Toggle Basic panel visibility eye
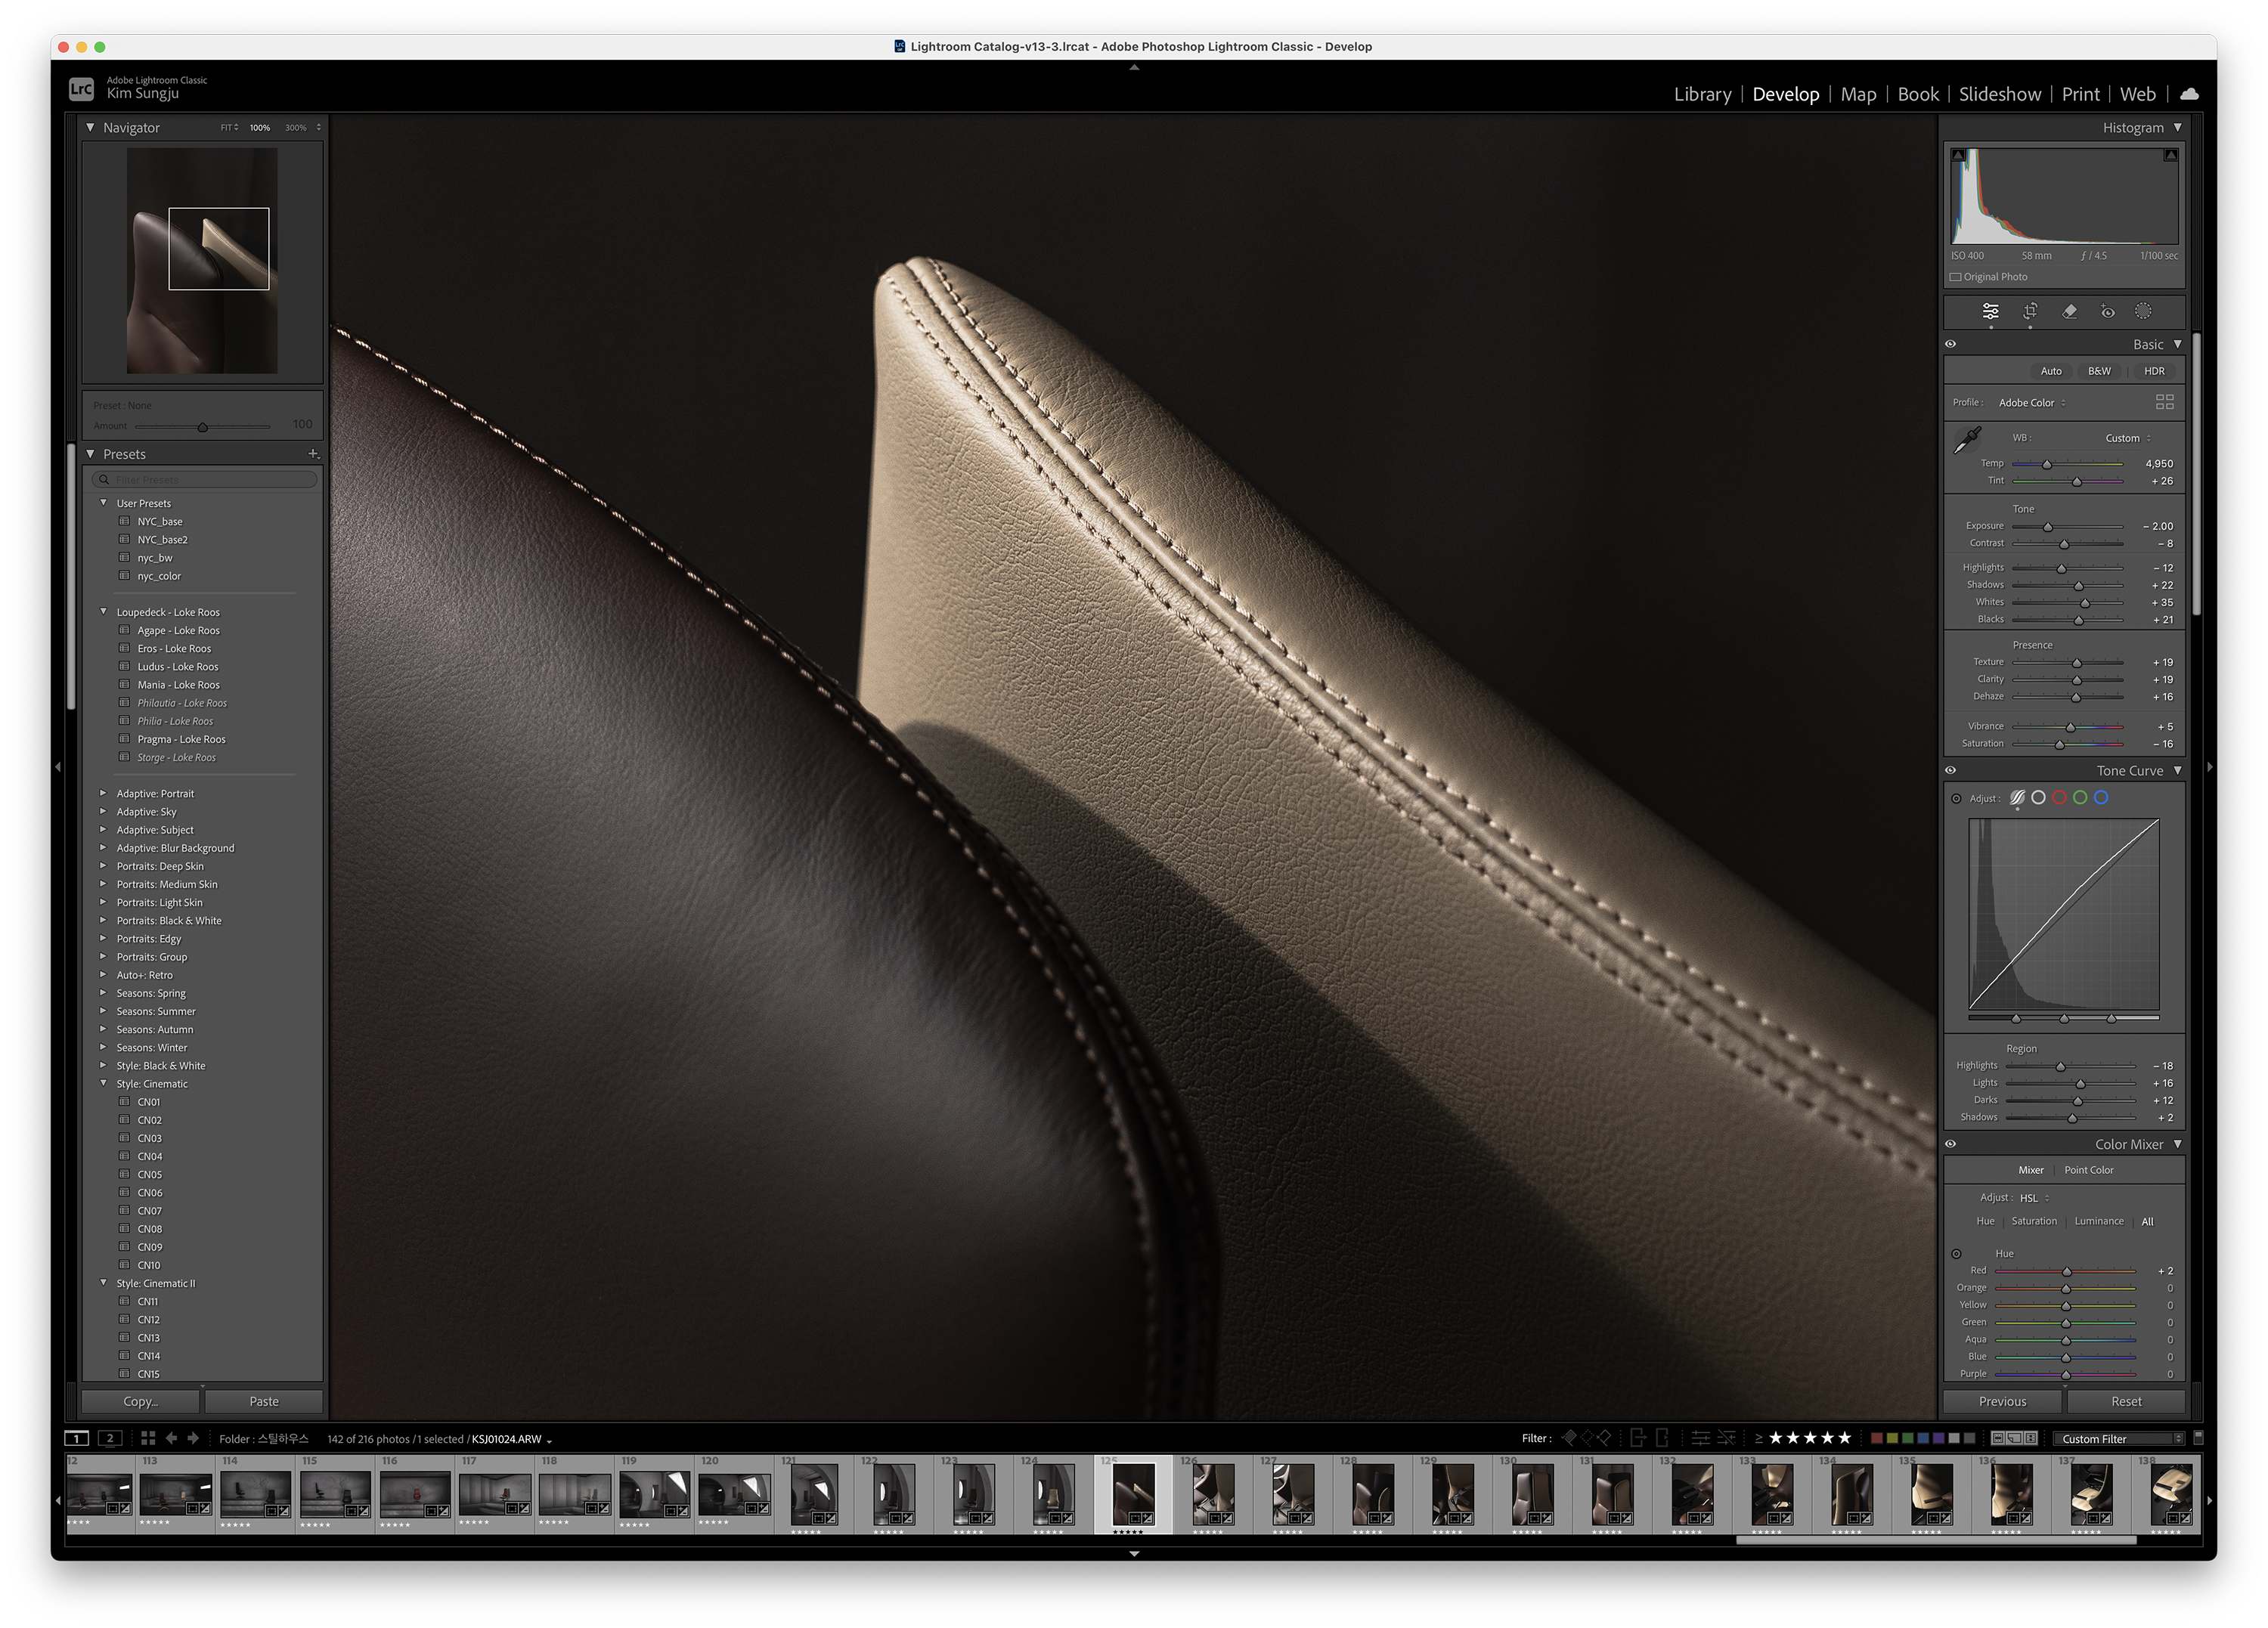The width and height of the screenshot is (2268, 1628). pos(1950,344)
